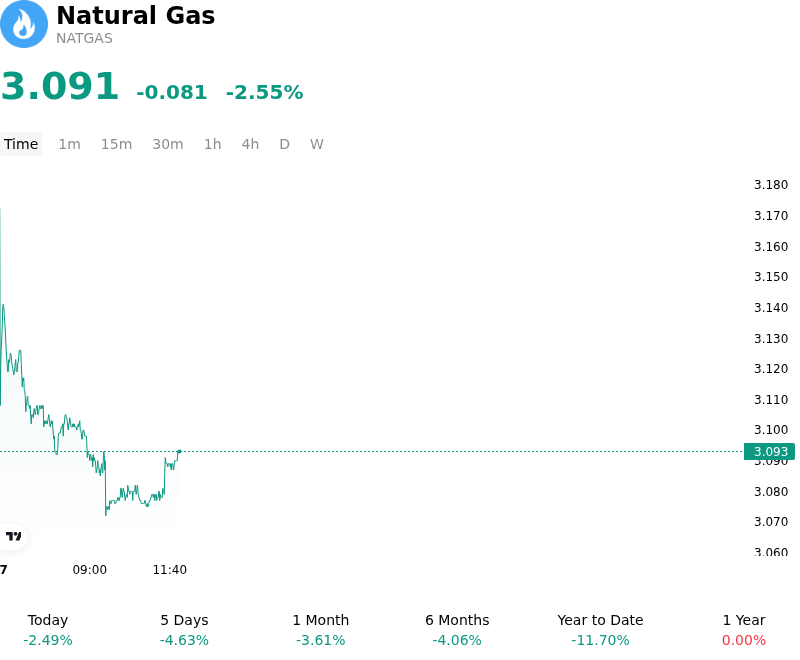Switch chart to daily D interval
Viewport: 800px width, 660px height.
click(x=284, y=144)
